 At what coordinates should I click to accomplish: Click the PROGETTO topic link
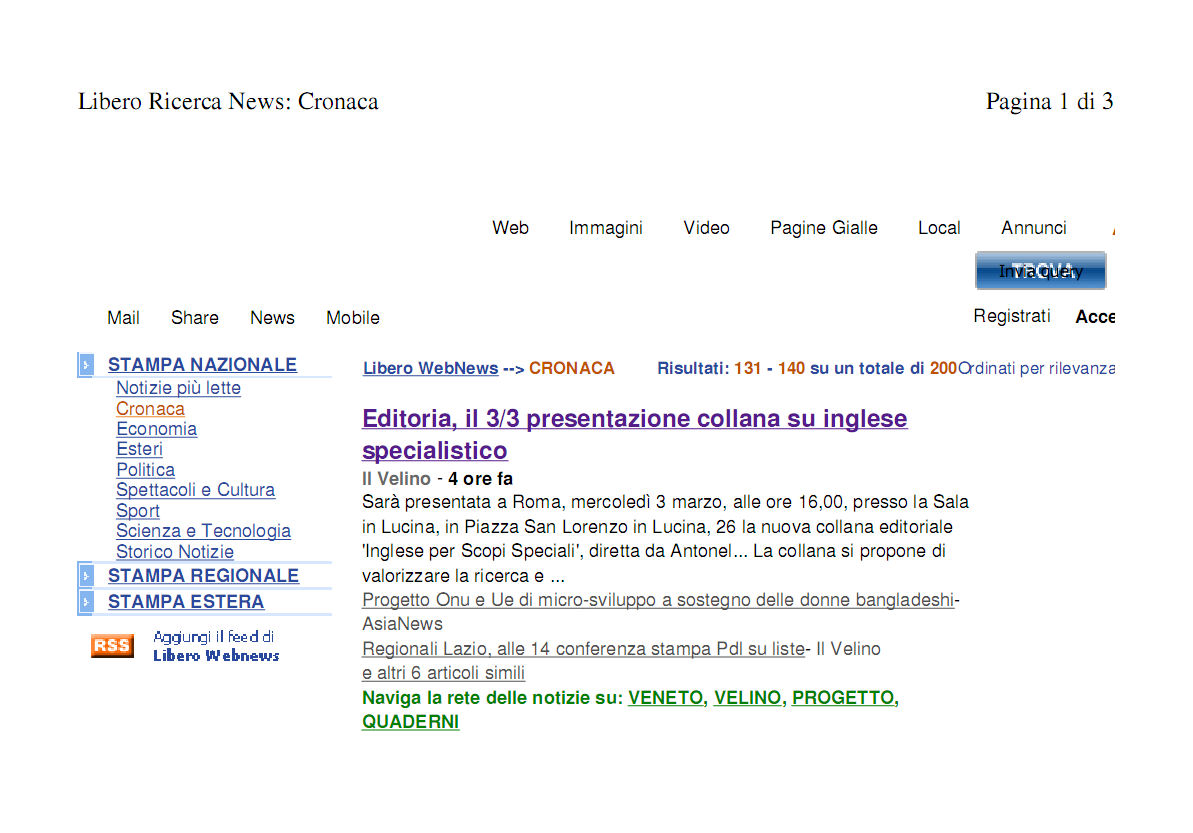(843, 698)
